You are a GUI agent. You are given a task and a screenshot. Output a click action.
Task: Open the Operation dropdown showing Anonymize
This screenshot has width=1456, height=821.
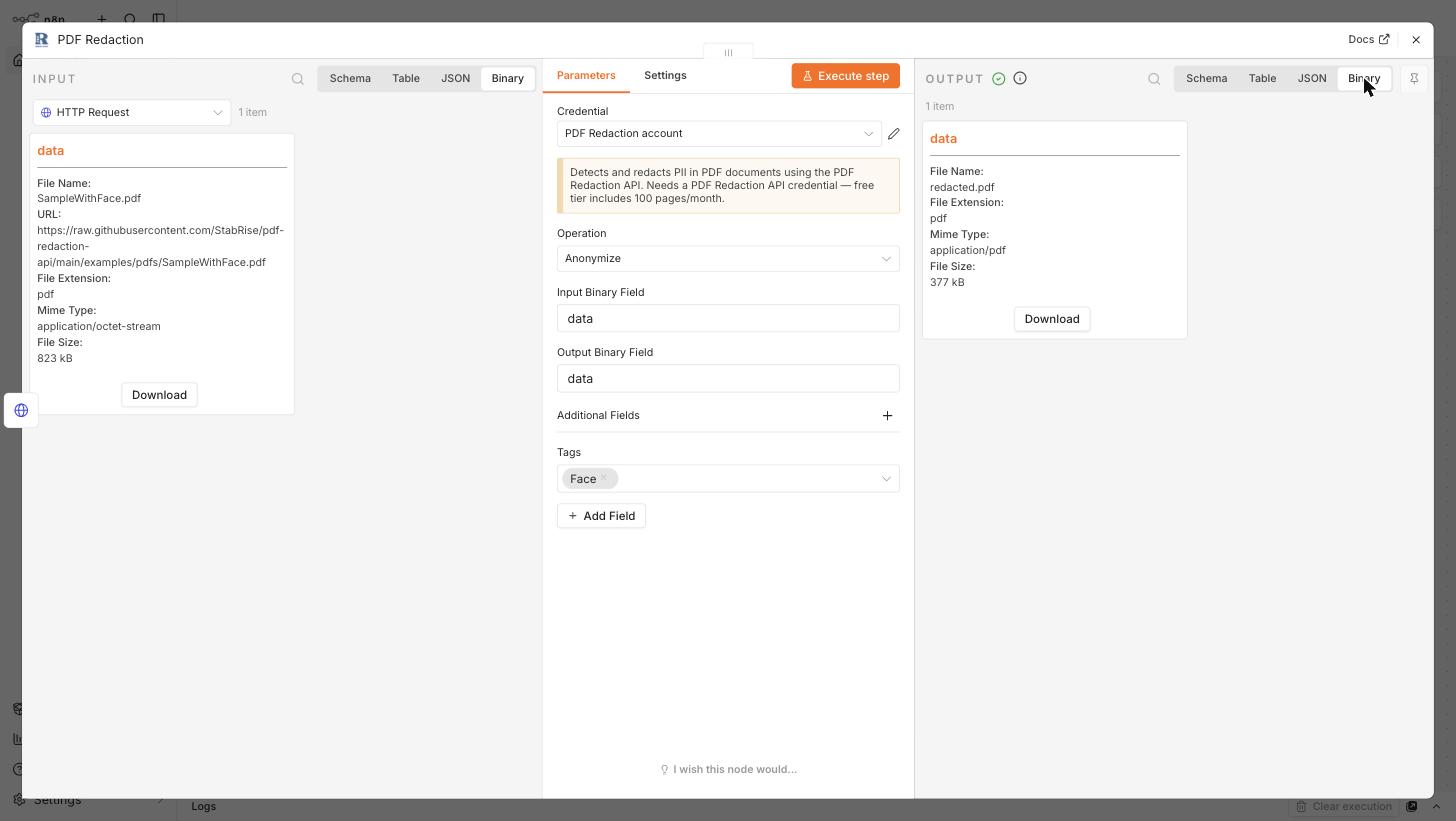coord(728,259)
